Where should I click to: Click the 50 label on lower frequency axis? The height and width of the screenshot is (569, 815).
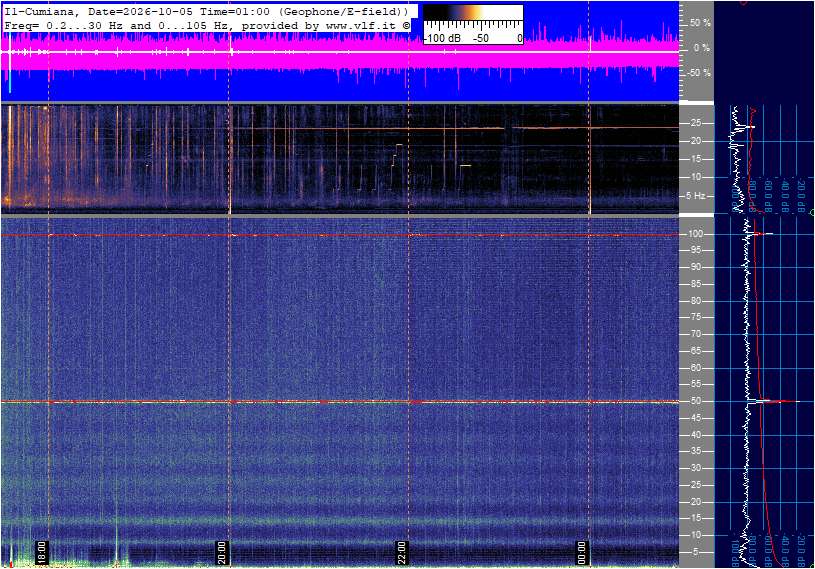click(695, 401)
